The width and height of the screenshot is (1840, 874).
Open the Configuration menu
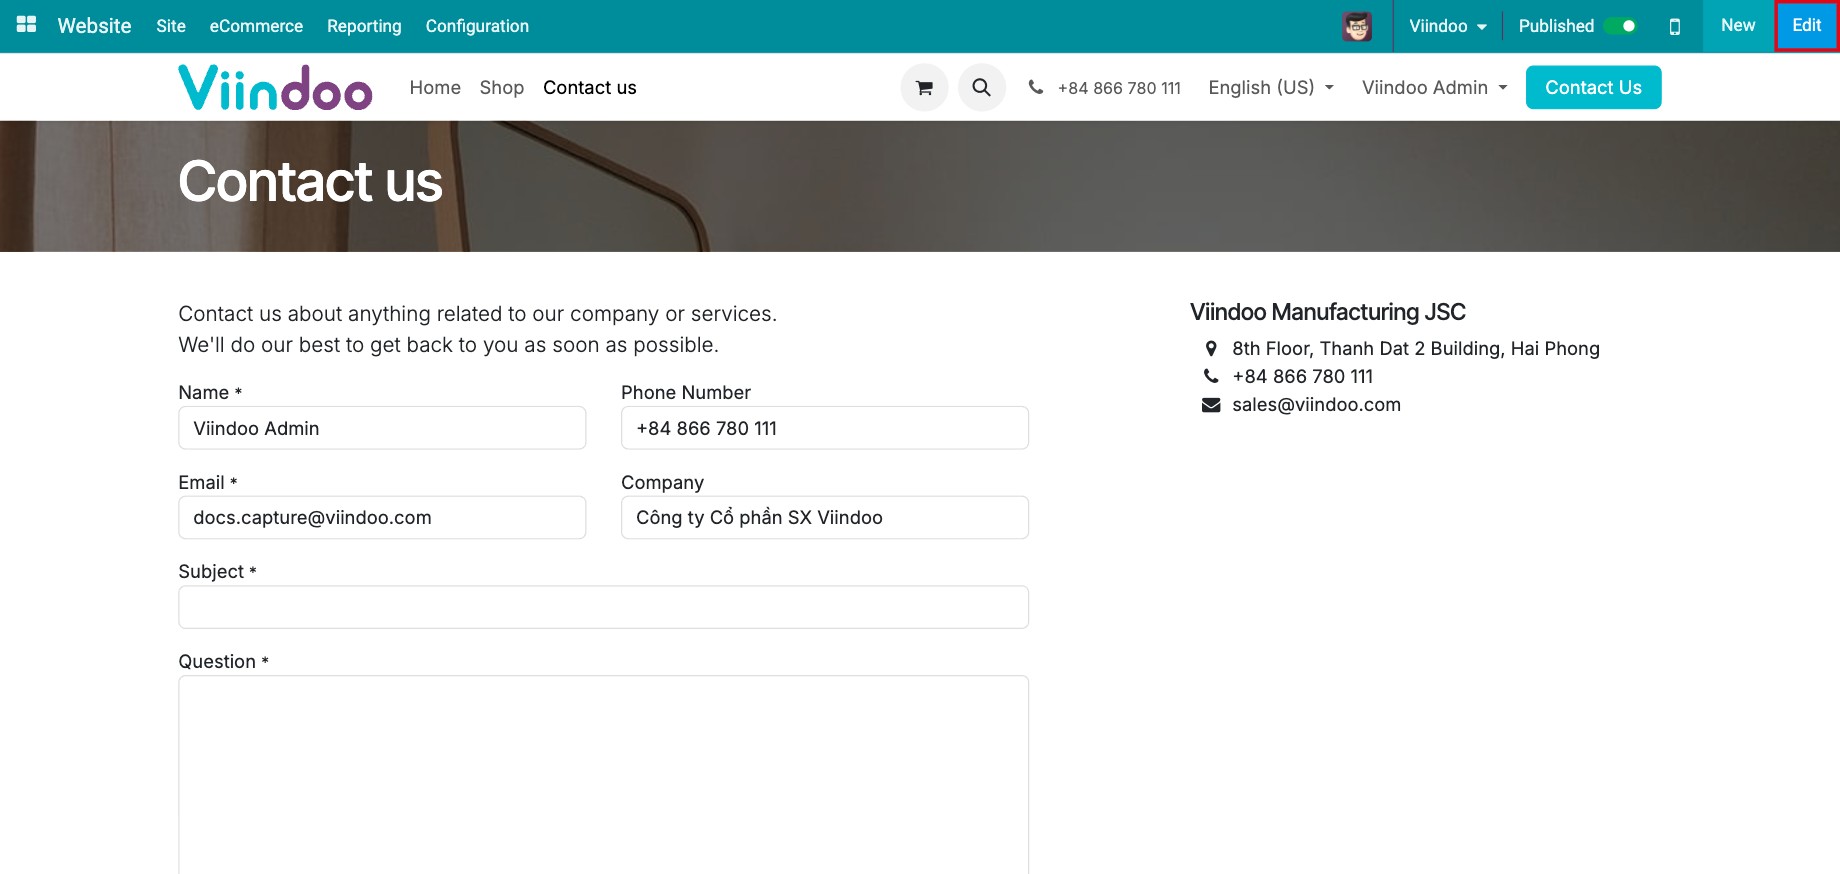click(477, 26)
